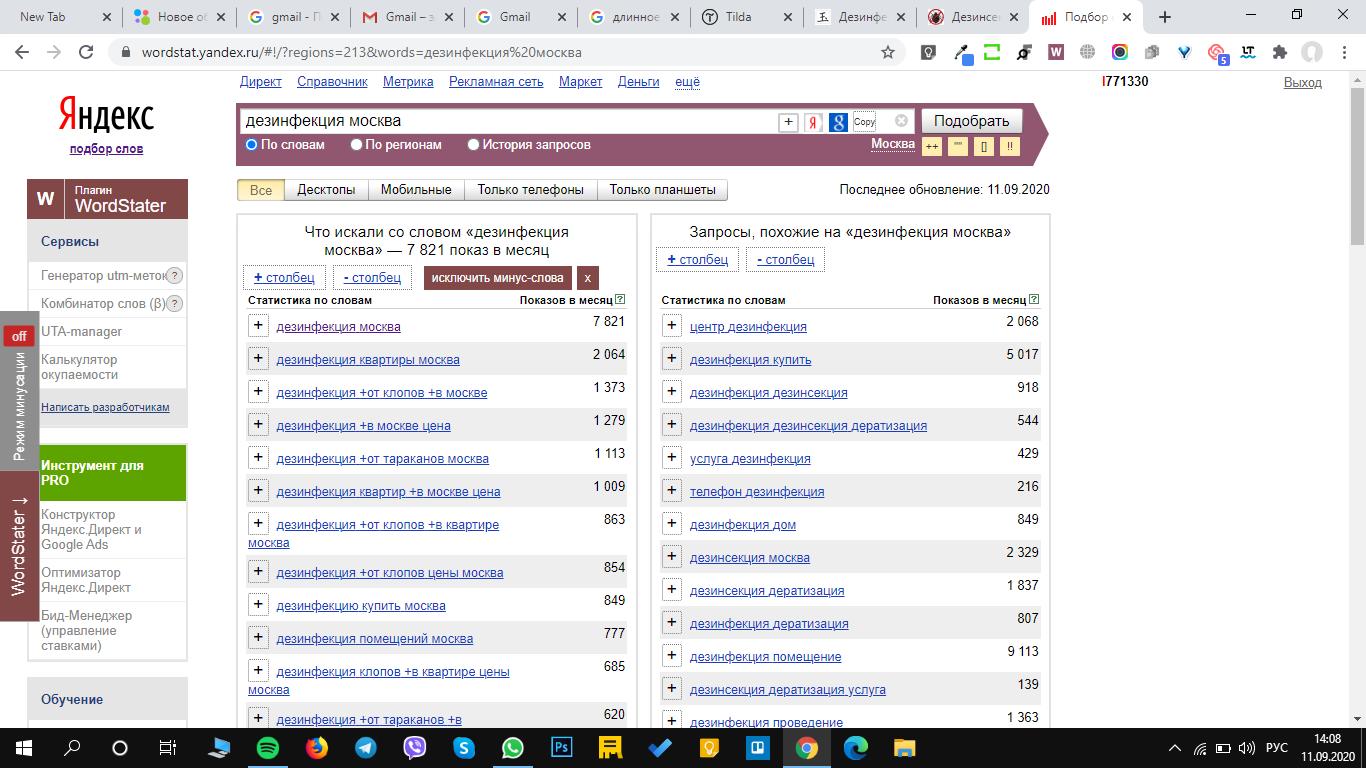
Task: Switch to the 'Только планшеты' tab
Action: click(x=663, y=190)
